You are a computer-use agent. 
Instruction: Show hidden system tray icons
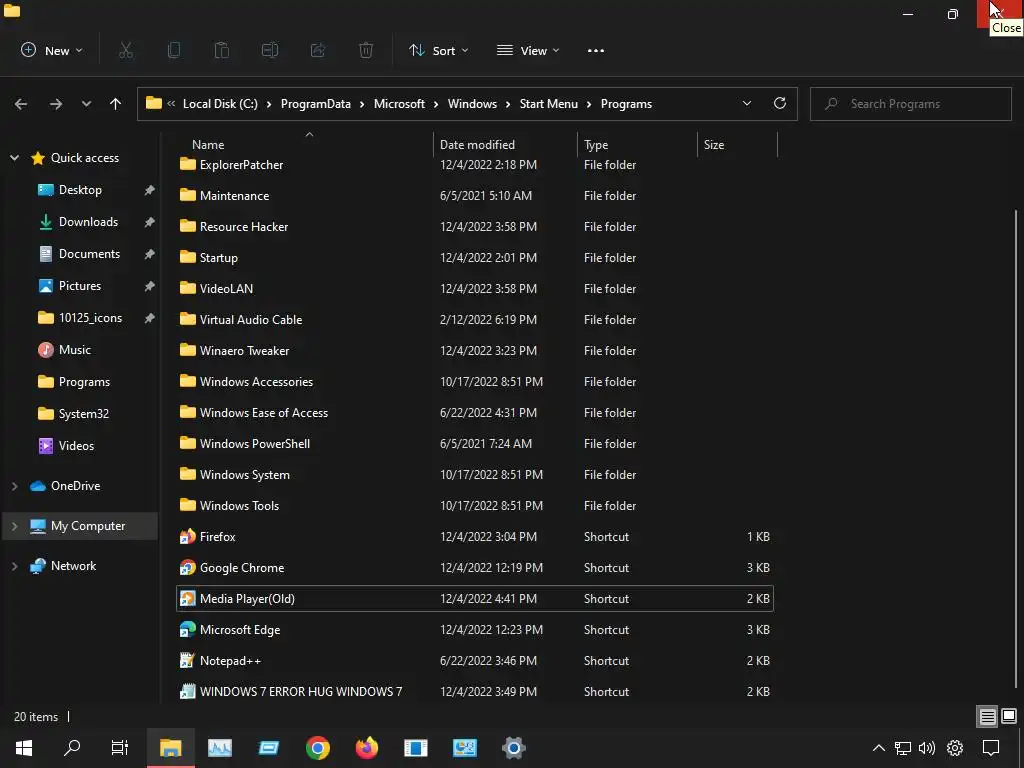[879, 748]
